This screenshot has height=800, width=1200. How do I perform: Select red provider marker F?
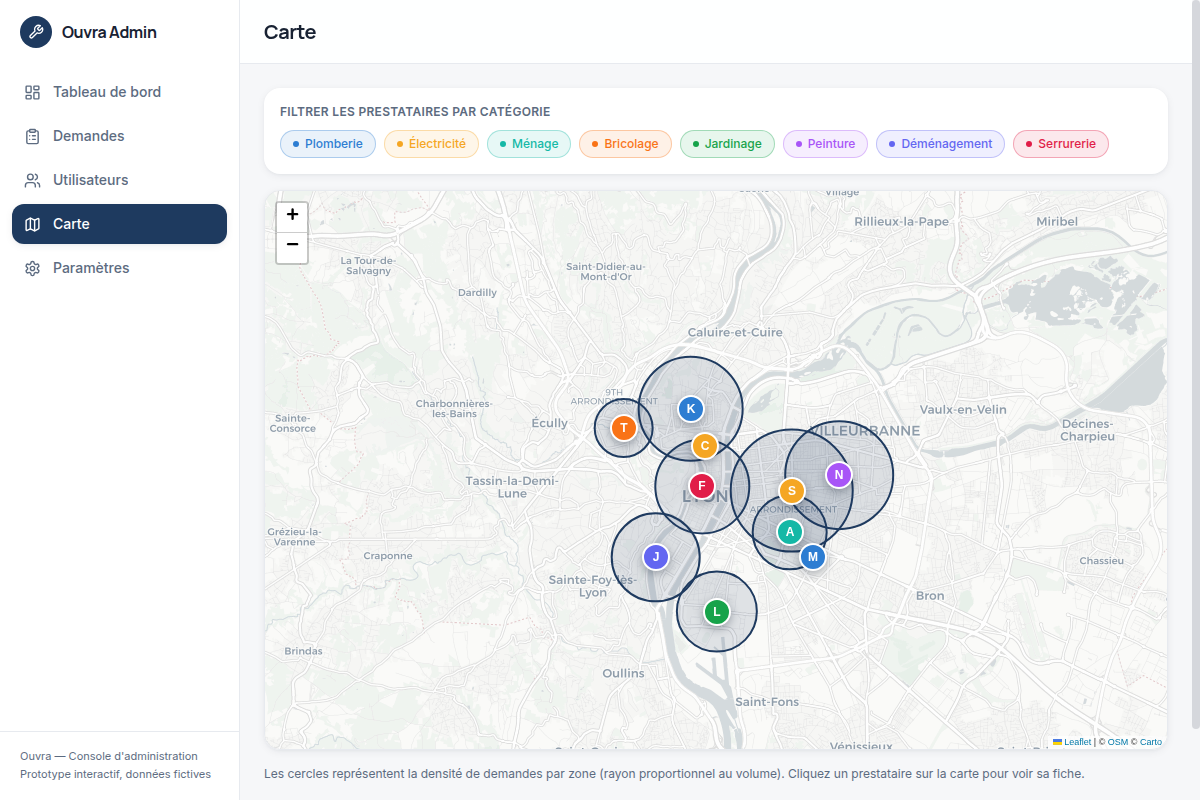[x=702, y=487]
